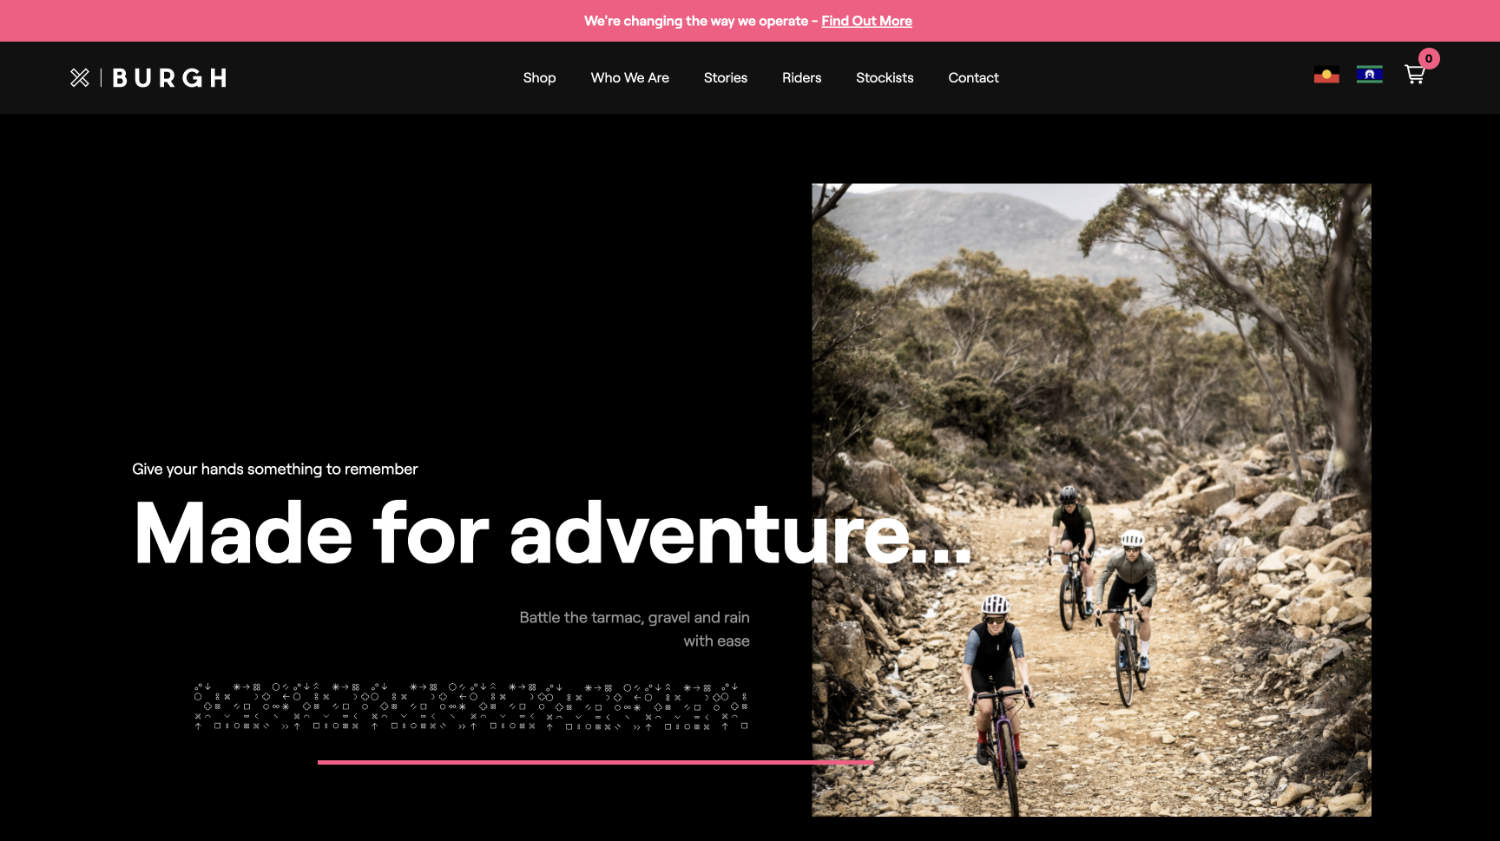Go to the Stories section
This screenshot has width=1500, height=841.
click(x=725, y=78)
